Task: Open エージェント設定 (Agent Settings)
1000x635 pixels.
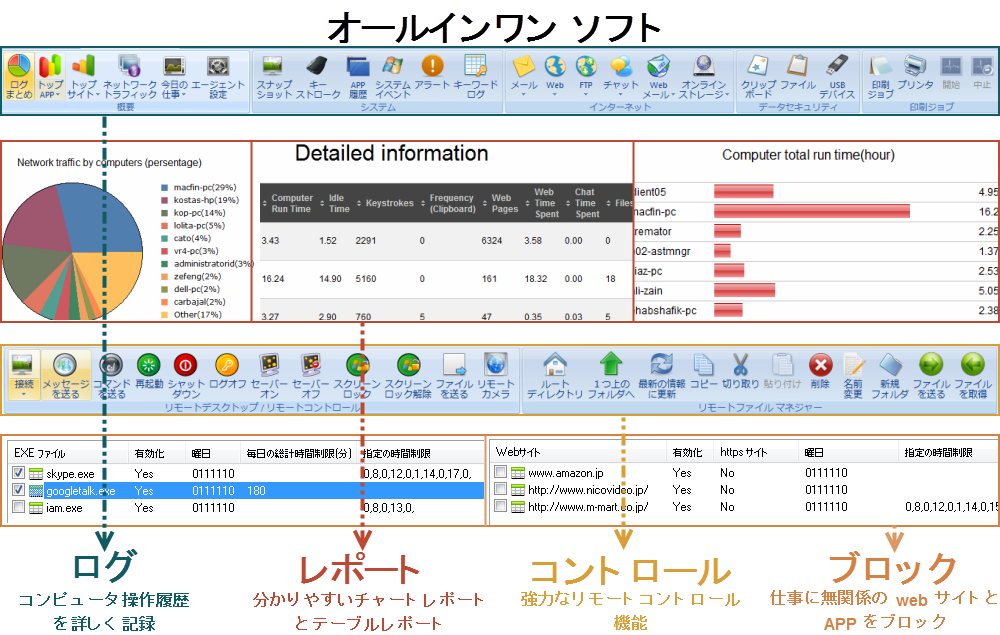Action: point(217,76)
